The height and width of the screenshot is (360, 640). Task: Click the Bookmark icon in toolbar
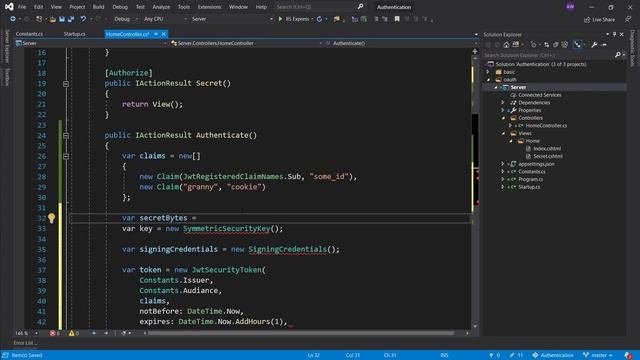[397, 19]
